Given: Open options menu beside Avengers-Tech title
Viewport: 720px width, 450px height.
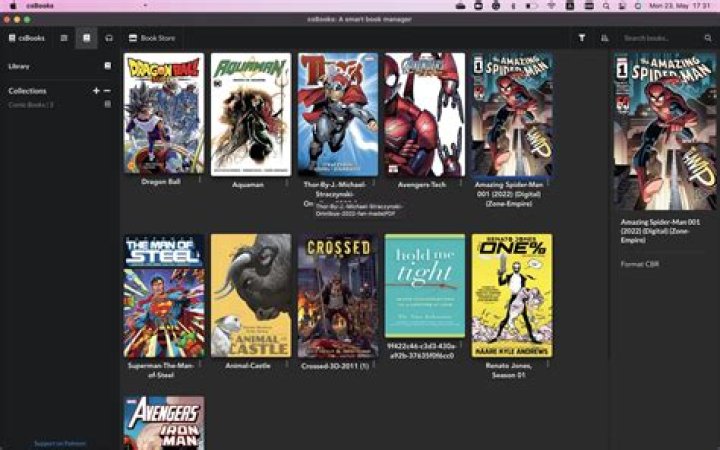Looking at the screenshot, I should click(461, 183).
